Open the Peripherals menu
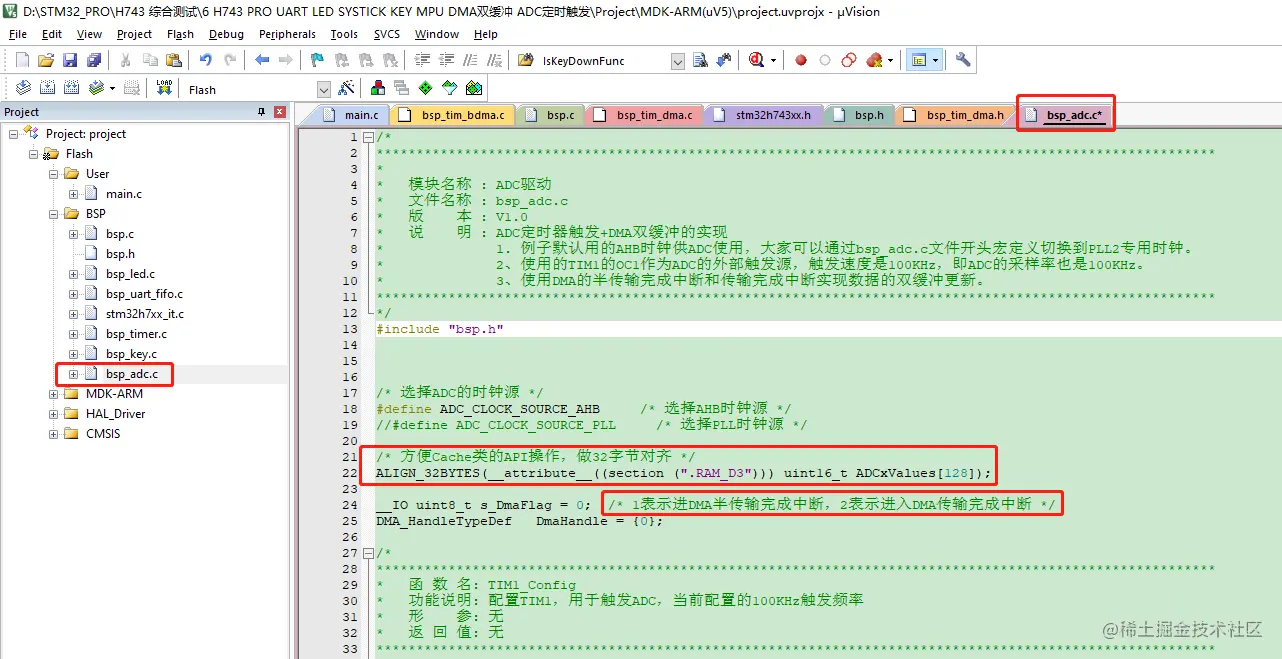Image resolution: width=1282 pixels, height=659 pixels. 287,34
